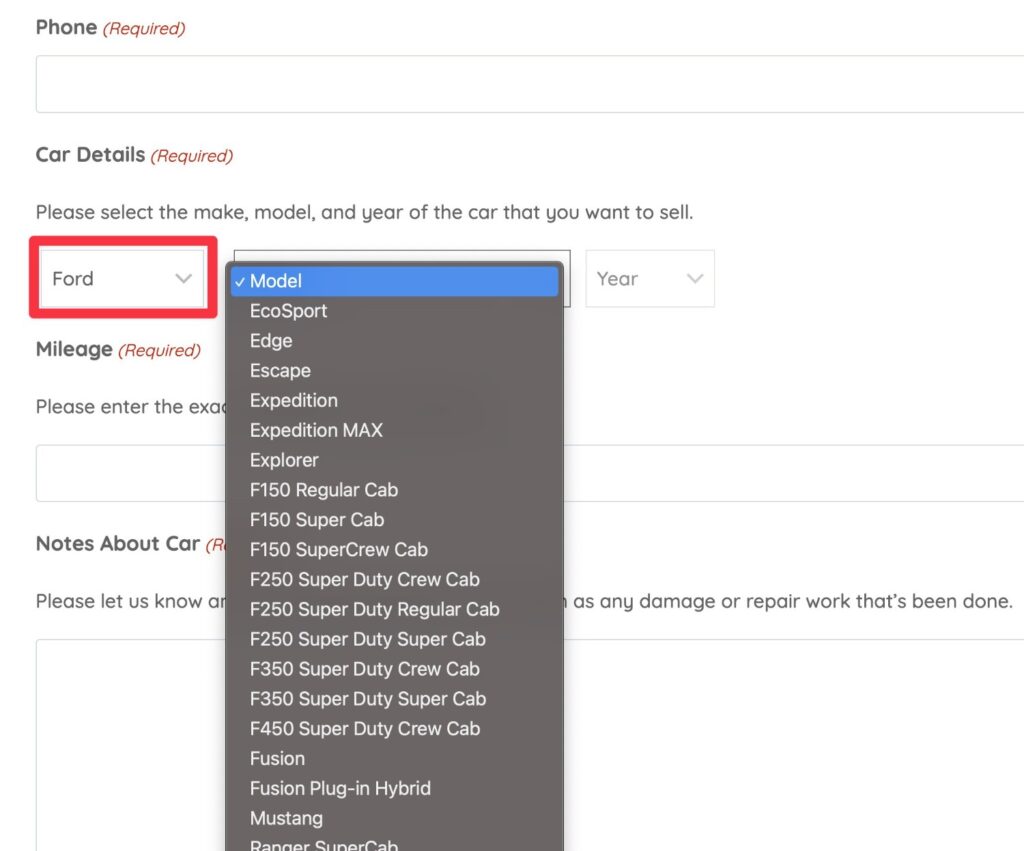
Task: Open the Year dropdown
Action: click(649, 279)
